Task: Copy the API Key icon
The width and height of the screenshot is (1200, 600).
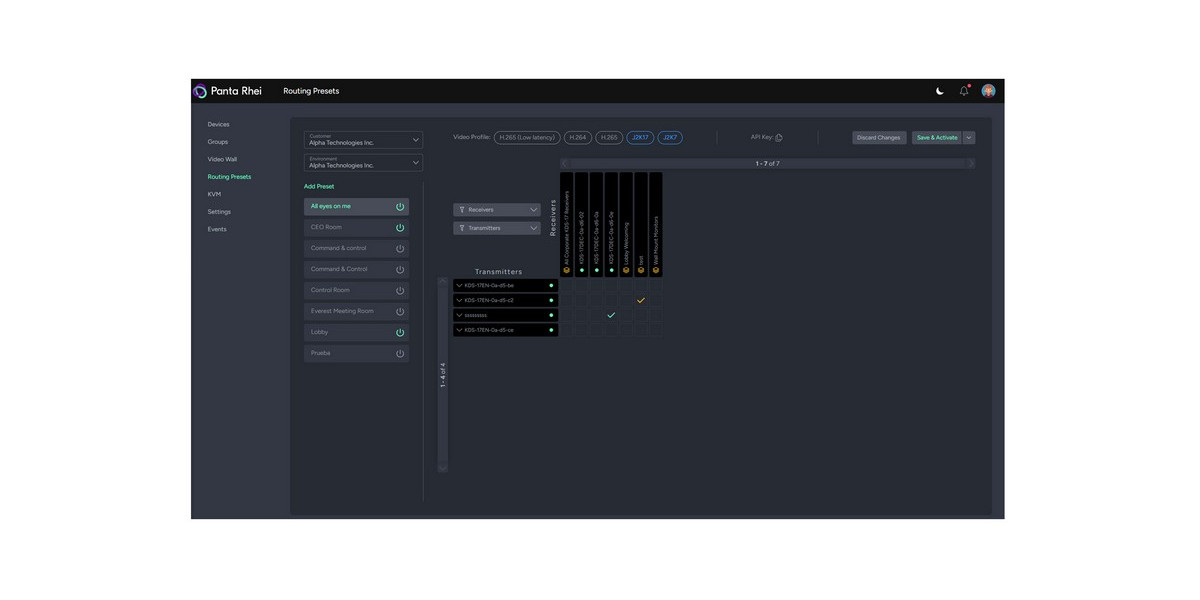Action: 779,138
